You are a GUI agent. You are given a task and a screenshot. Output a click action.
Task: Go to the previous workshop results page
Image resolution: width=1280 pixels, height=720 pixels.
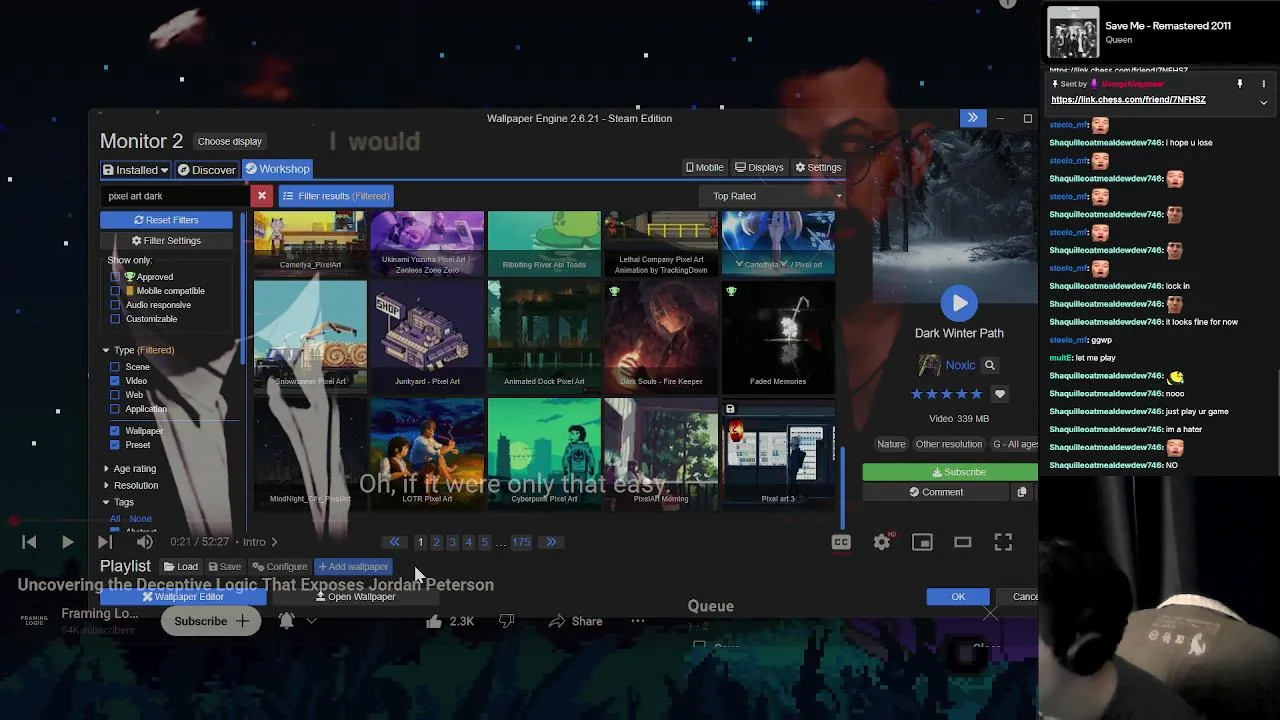point(395,542)
